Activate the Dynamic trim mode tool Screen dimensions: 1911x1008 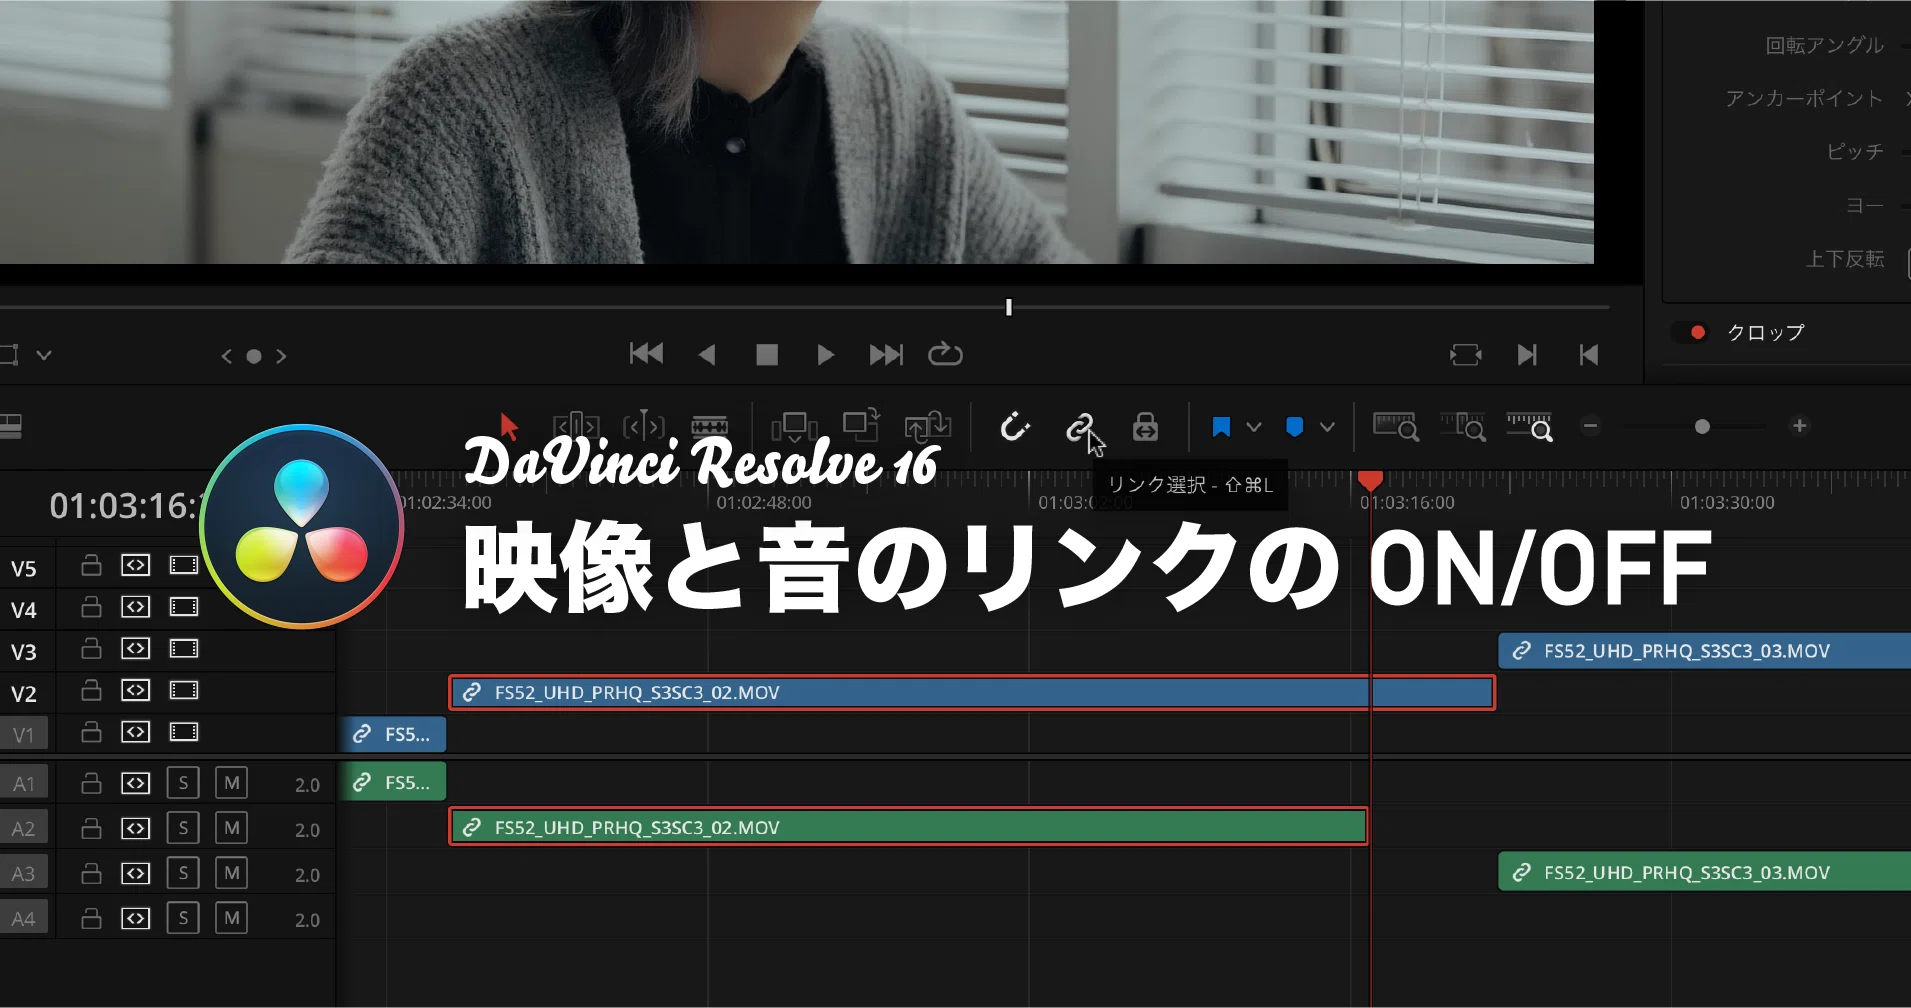coord(644,426)
